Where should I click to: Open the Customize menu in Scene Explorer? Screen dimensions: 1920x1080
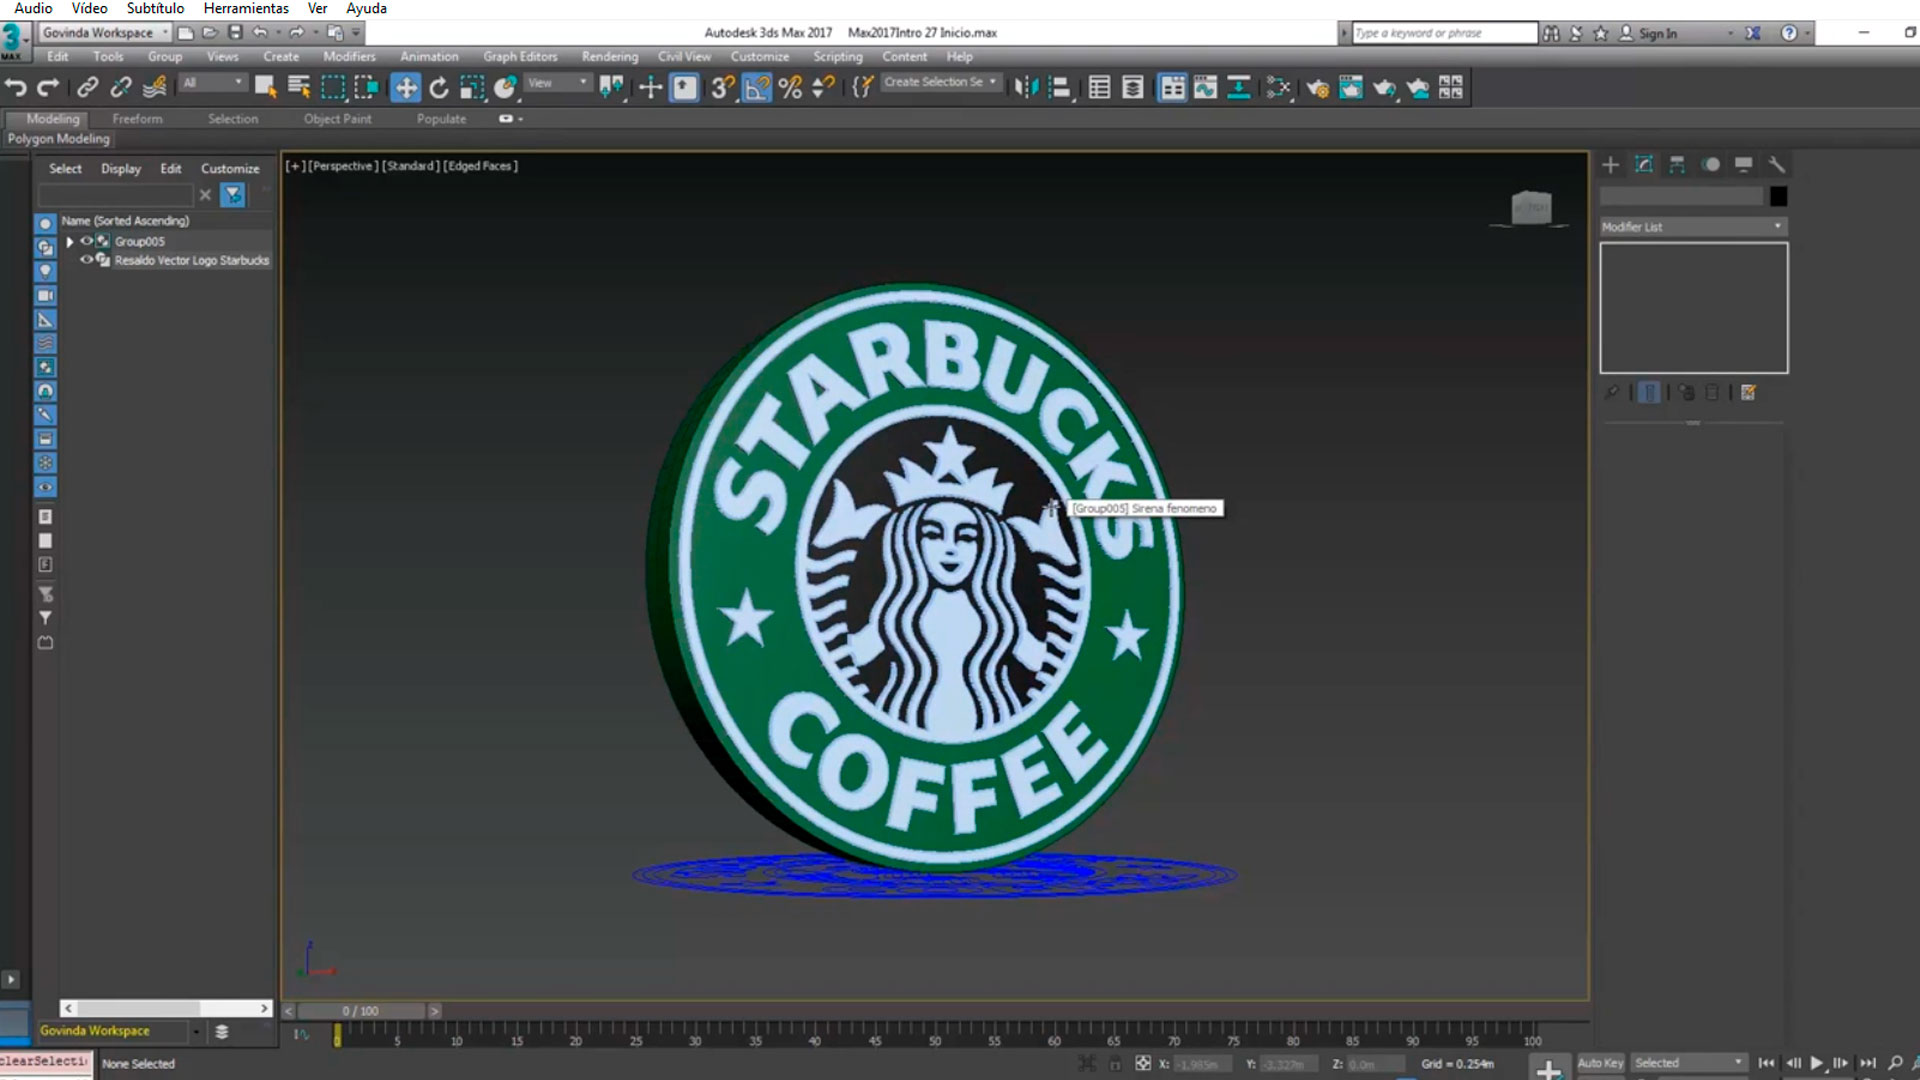point(230,169)
